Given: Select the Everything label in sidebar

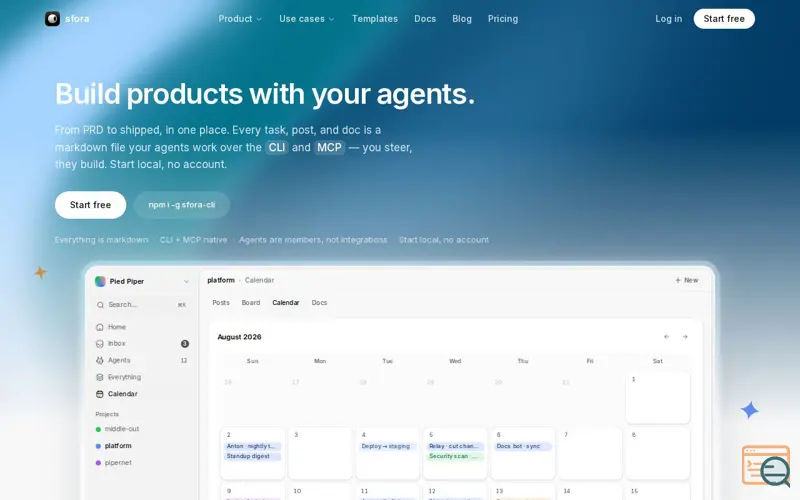Looking at the screenshot, I should pyautogui.click(x=124, y=377).
